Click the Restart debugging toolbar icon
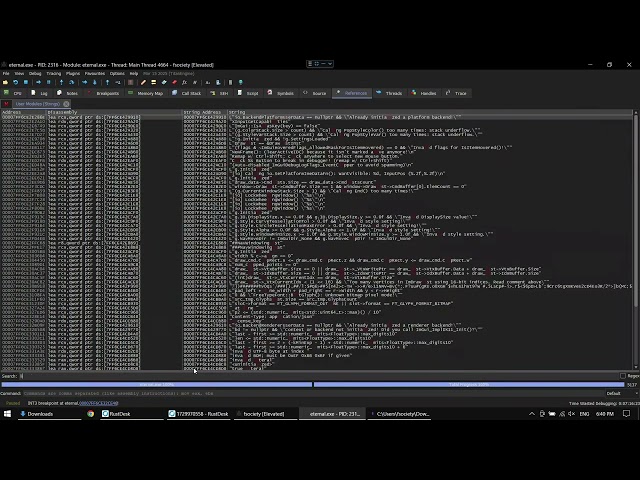 16,82
